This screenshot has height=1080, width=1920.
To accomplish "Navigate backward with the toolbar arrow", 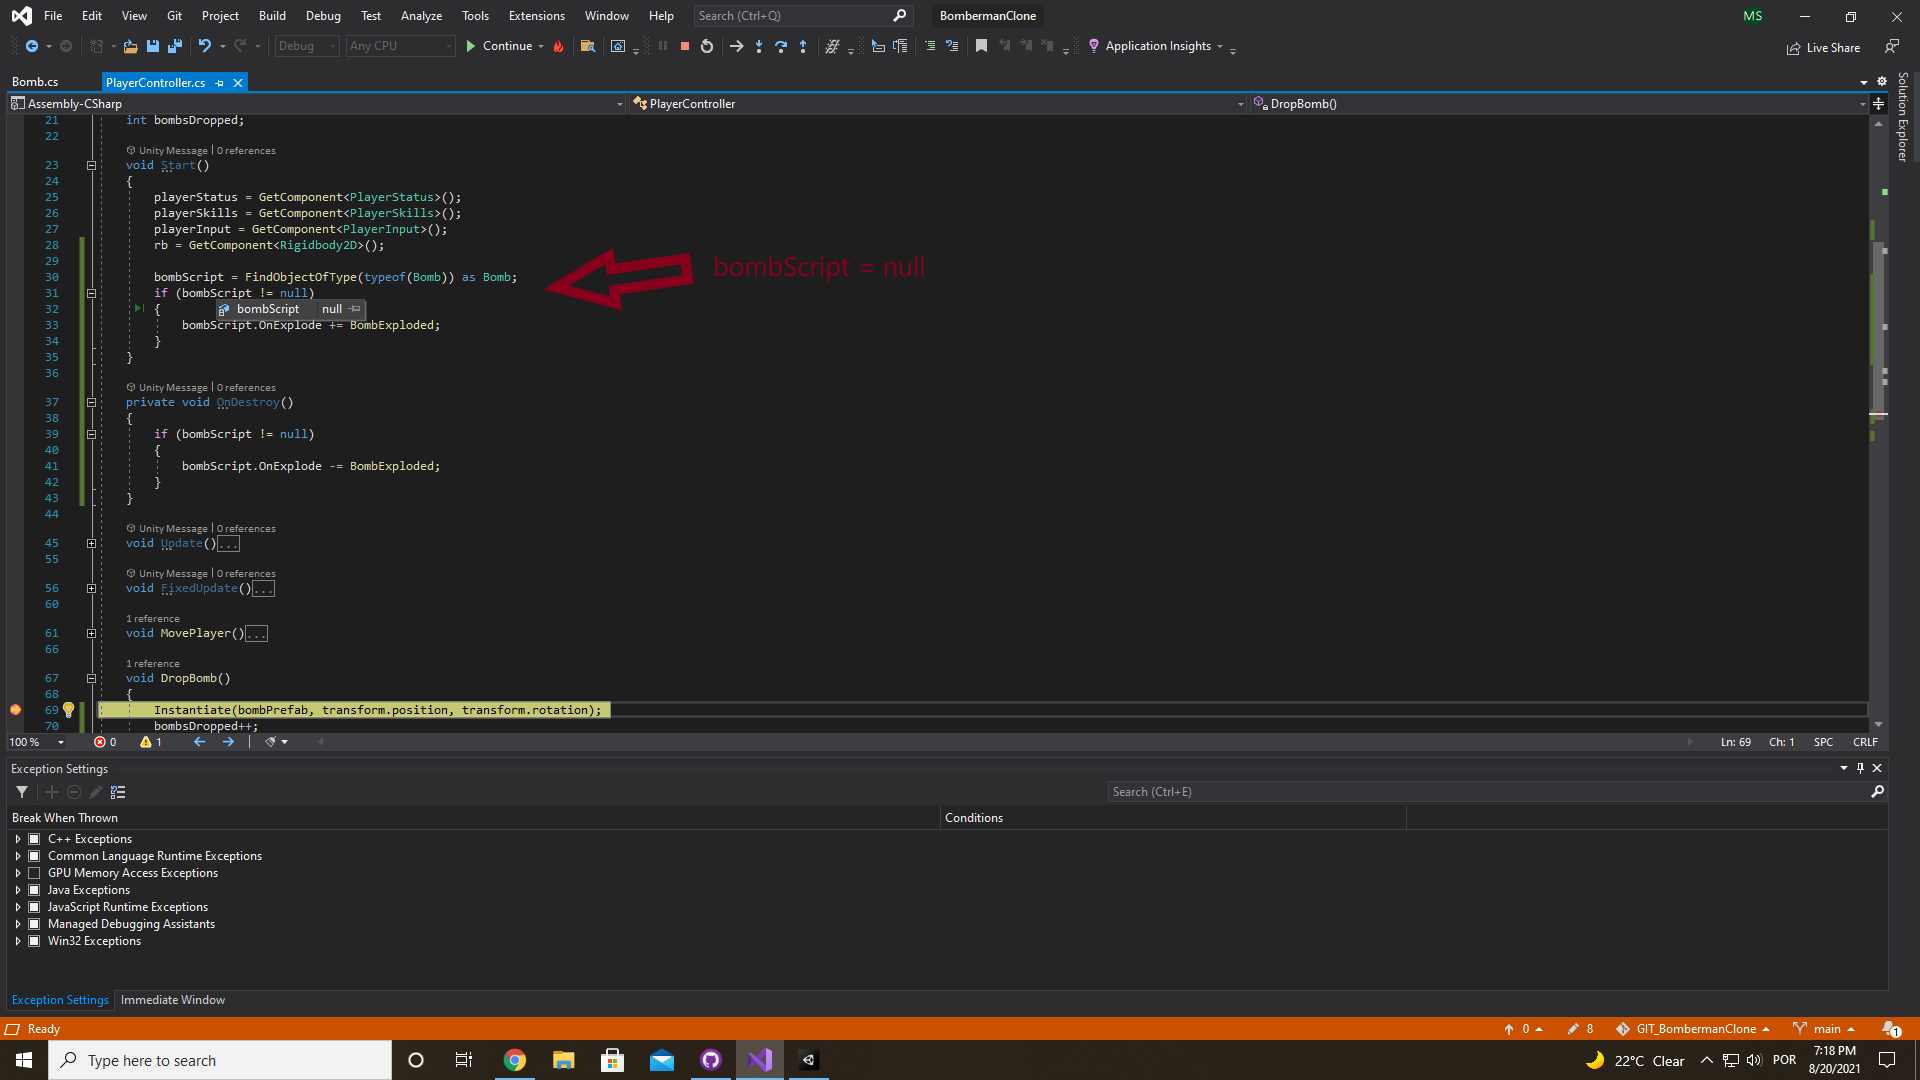I will (32, 46).
